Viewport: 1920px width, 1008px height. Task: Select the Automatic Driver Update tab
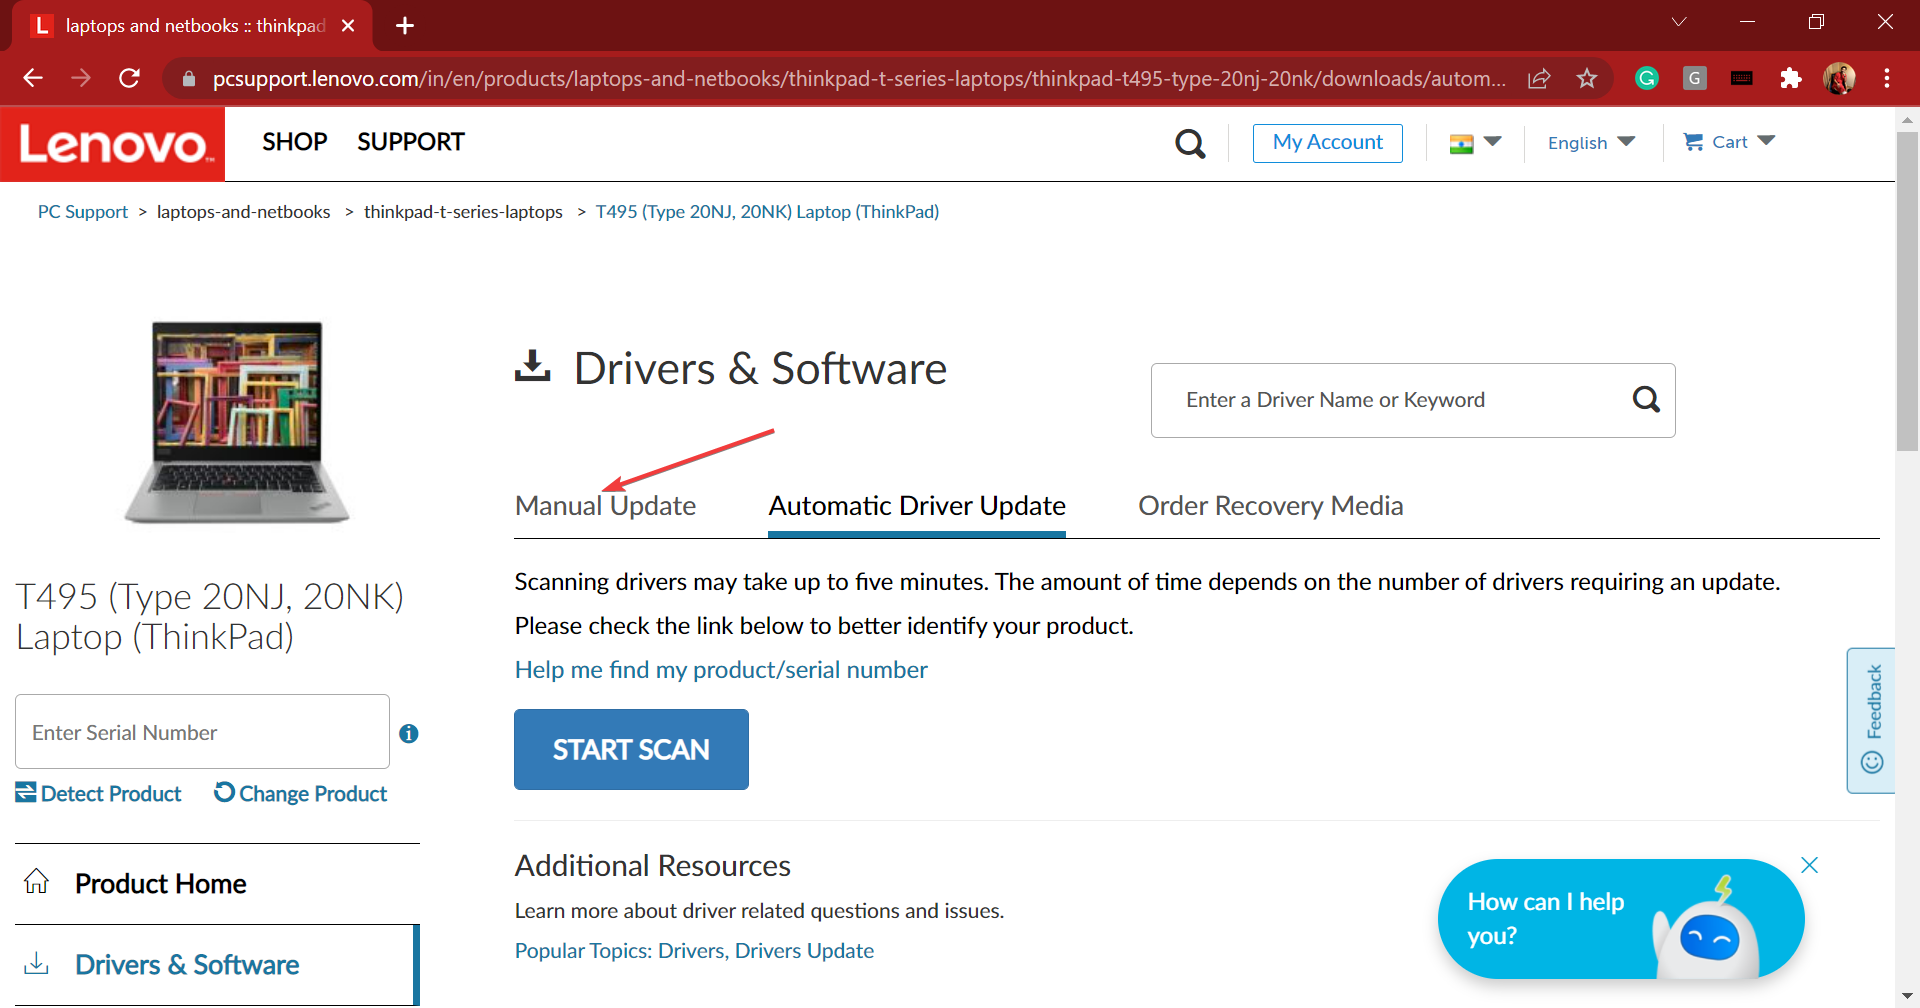pos(917,506)
